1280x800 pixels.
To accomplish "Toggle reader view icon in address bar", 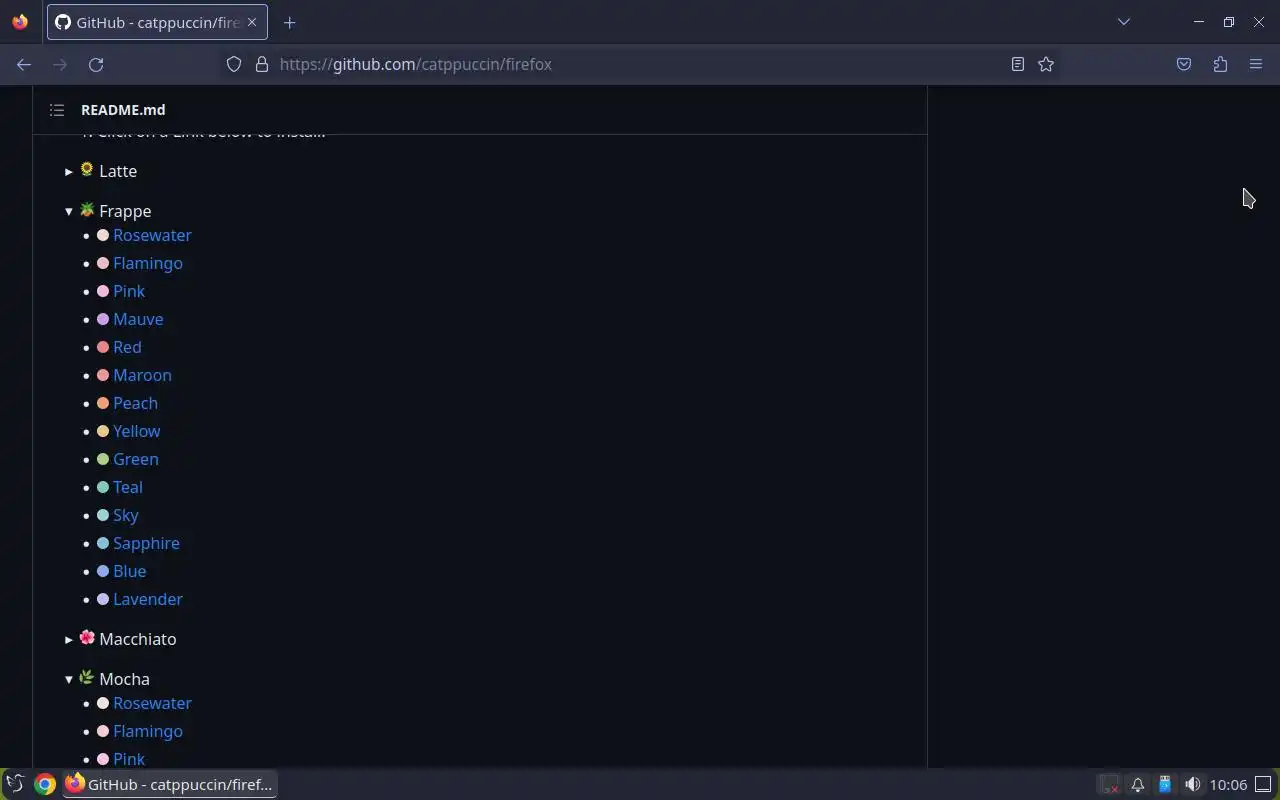I will pos(1018,64).
